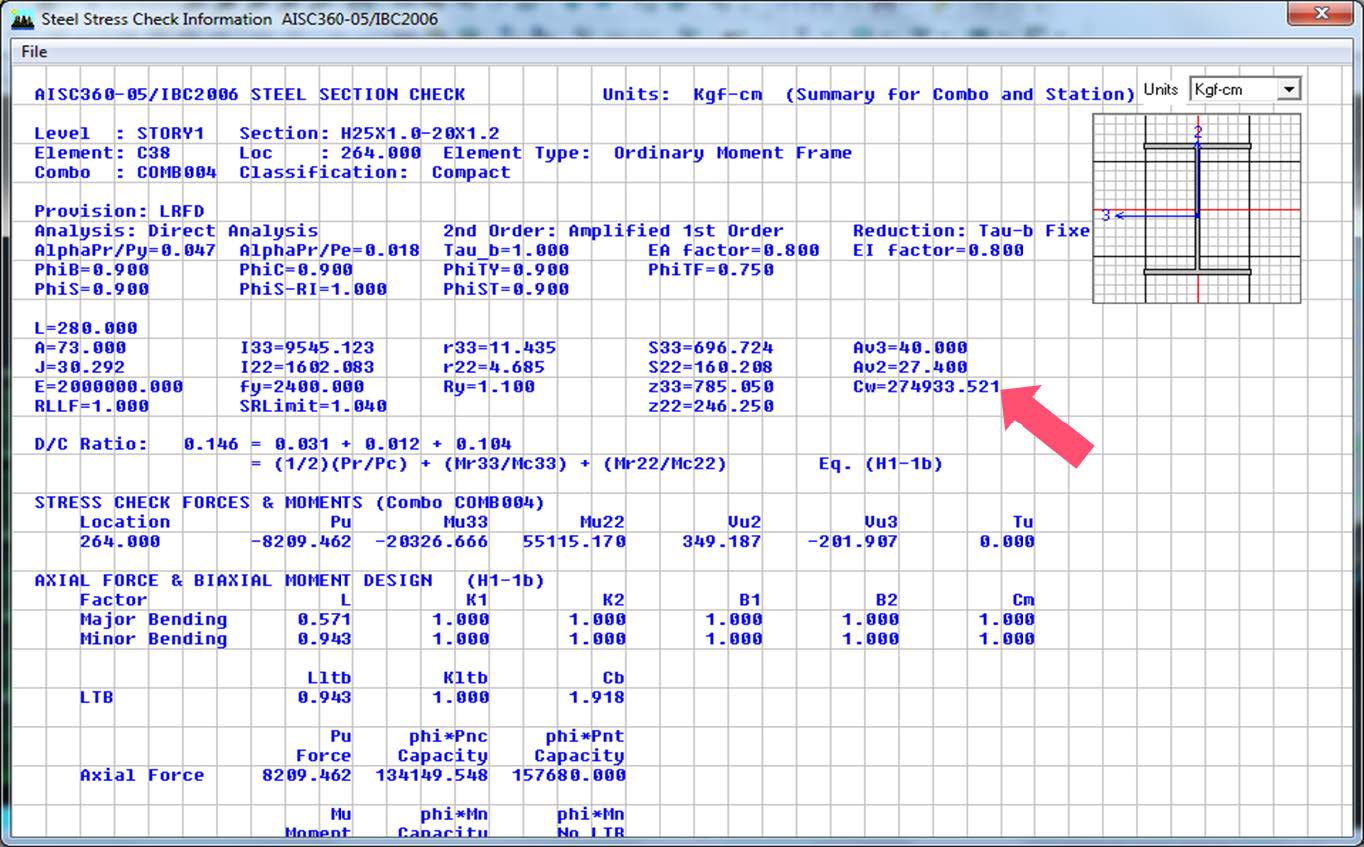This screenshot has height=847, width=1364.
Task: Click the 'fy=2400.000' yield stress
Action: coord(302,387)
